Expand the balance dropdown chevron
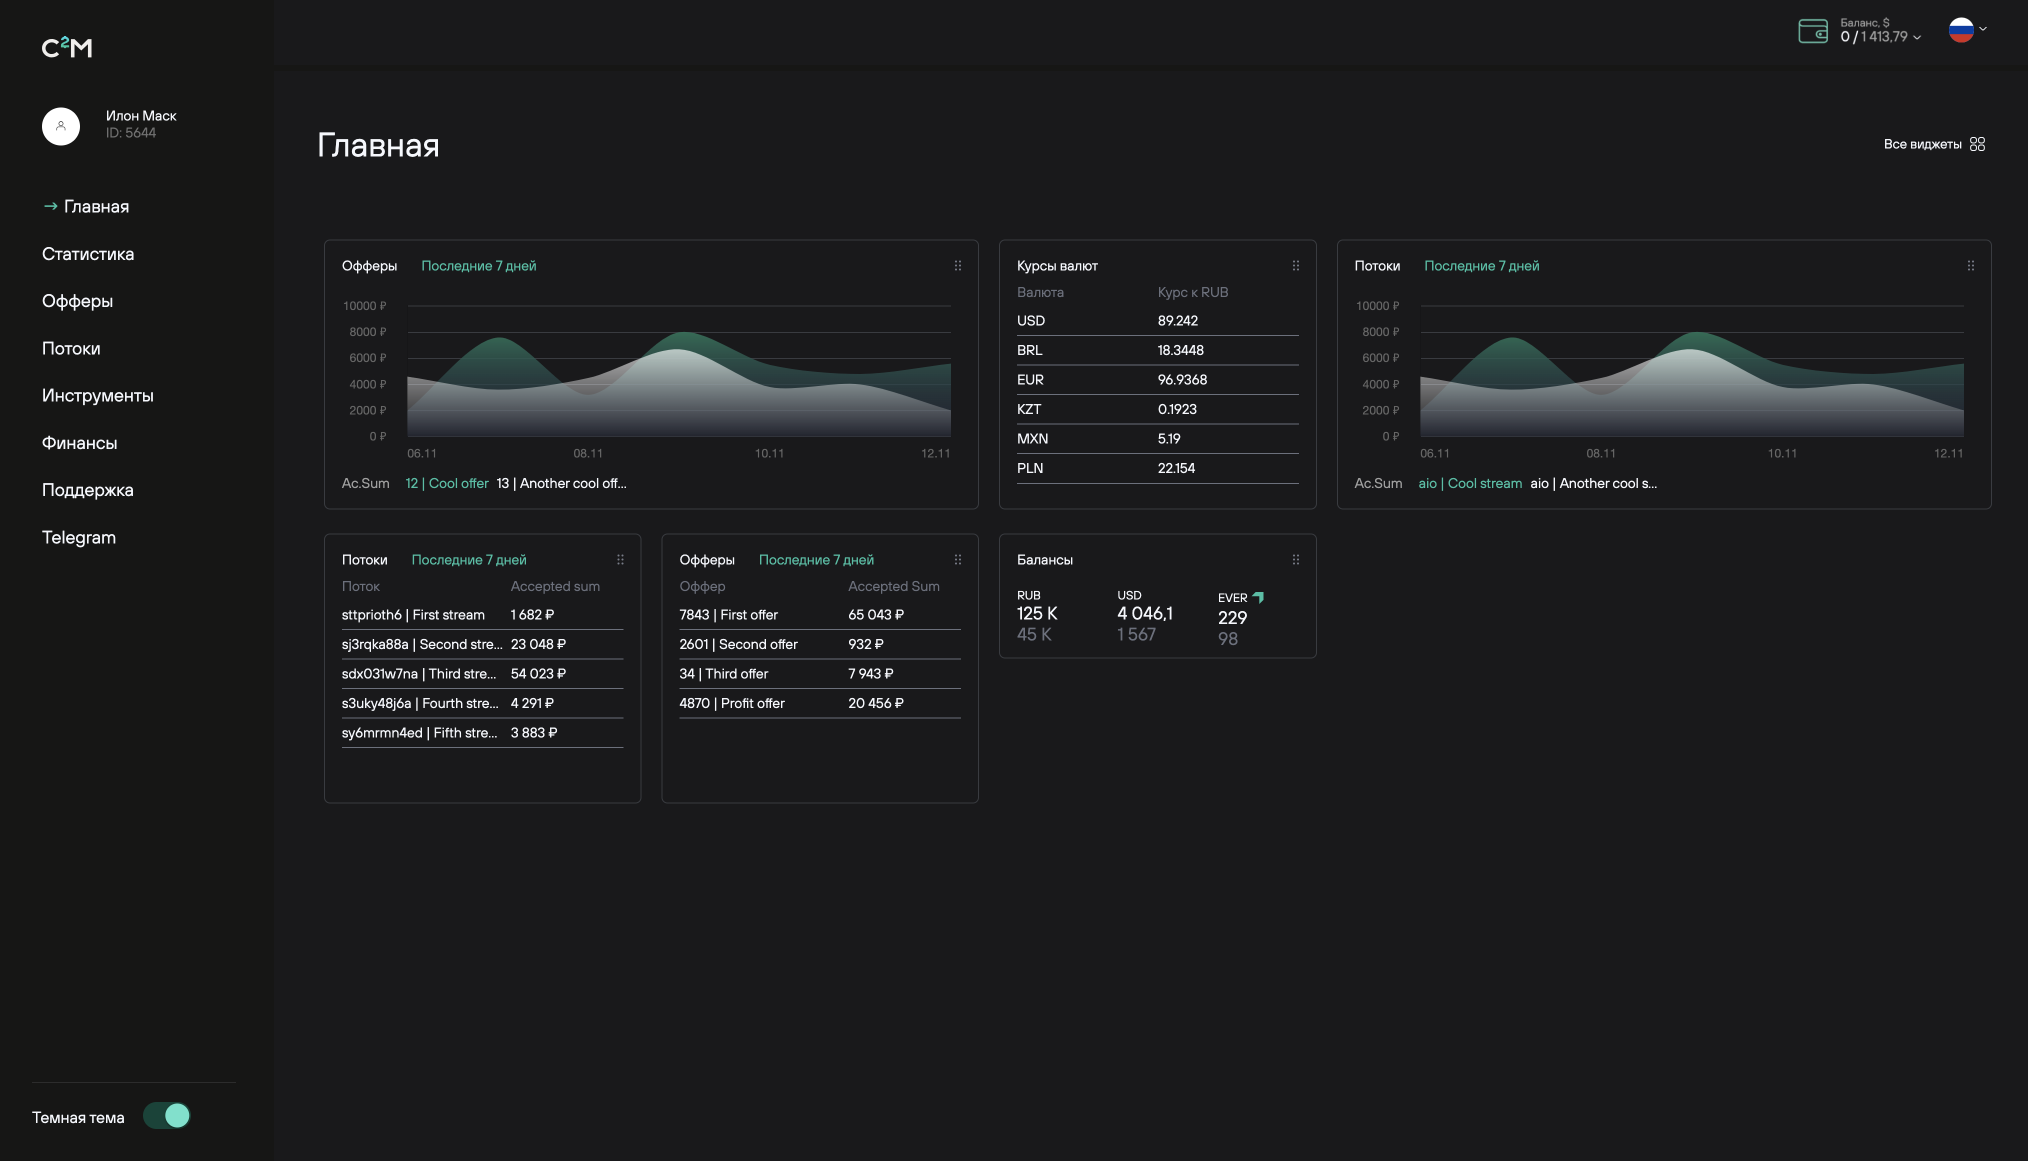The height and width of the screenshot is (1161, 2028). pyautogui.click(x=1917, y=38)
